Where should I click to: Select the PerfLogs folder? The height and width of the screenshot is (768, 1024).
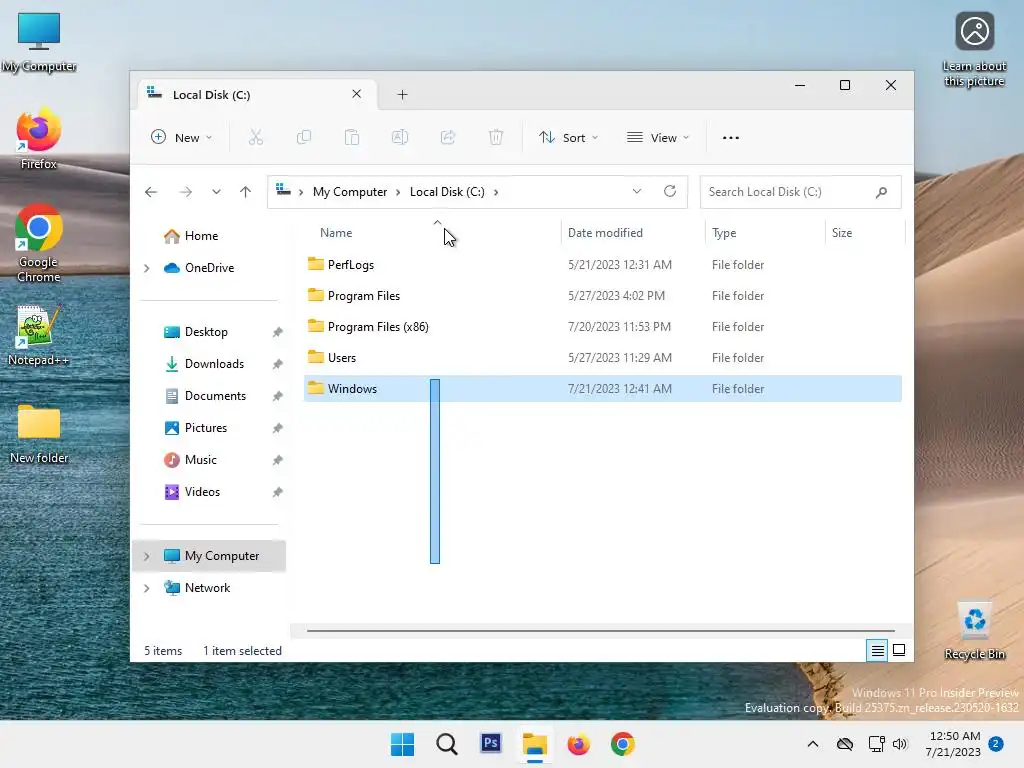click(603, 264)
